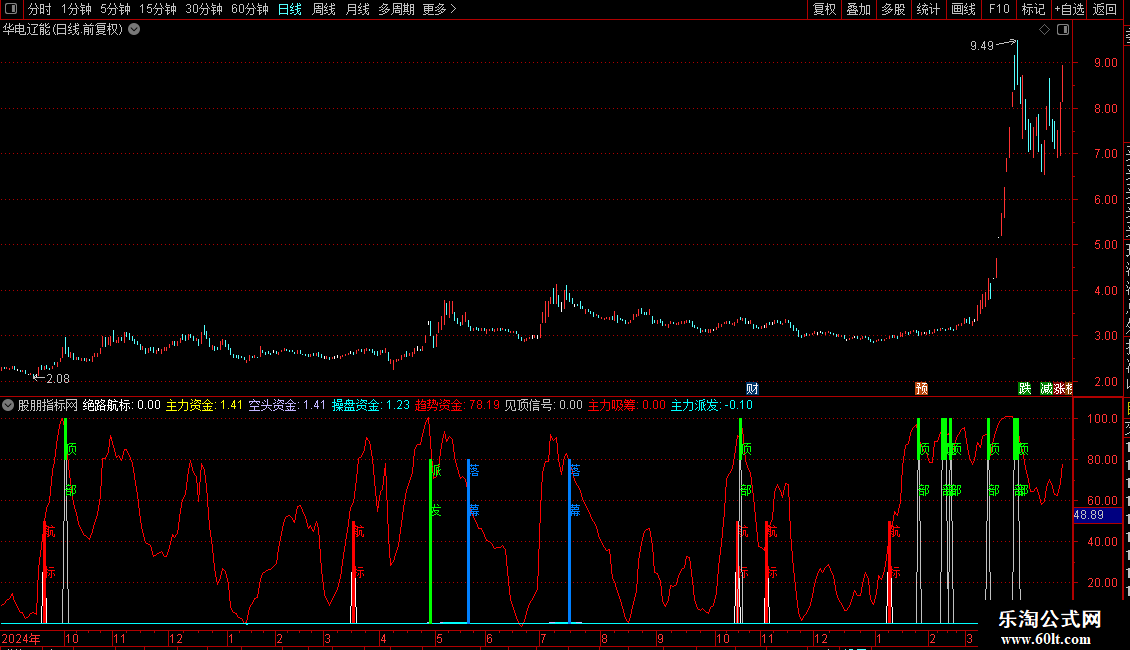Click the 涨 marker icon
The width and height of the screenshot is (1130, 650).
tap(1059, 388)
